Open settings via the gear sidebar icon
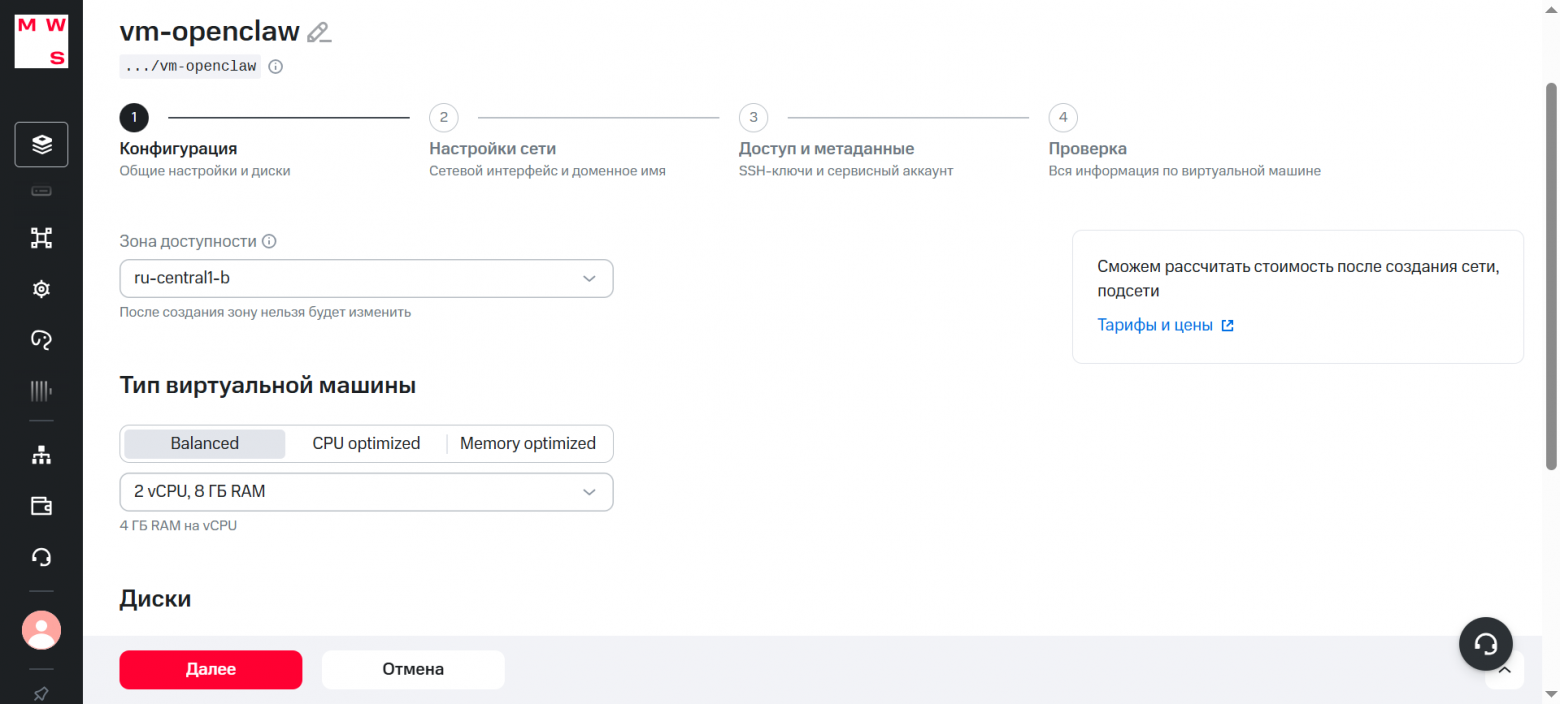This screenshot has width=1560, height=704. [x=40, y=288]
